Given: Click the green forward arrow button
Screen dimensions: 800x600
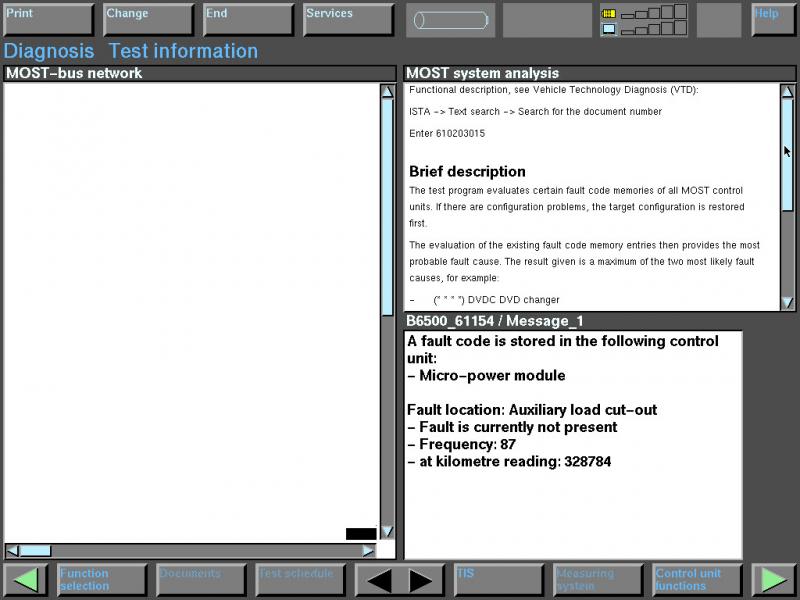Looking at the screenshot, I should pos(773,580).
